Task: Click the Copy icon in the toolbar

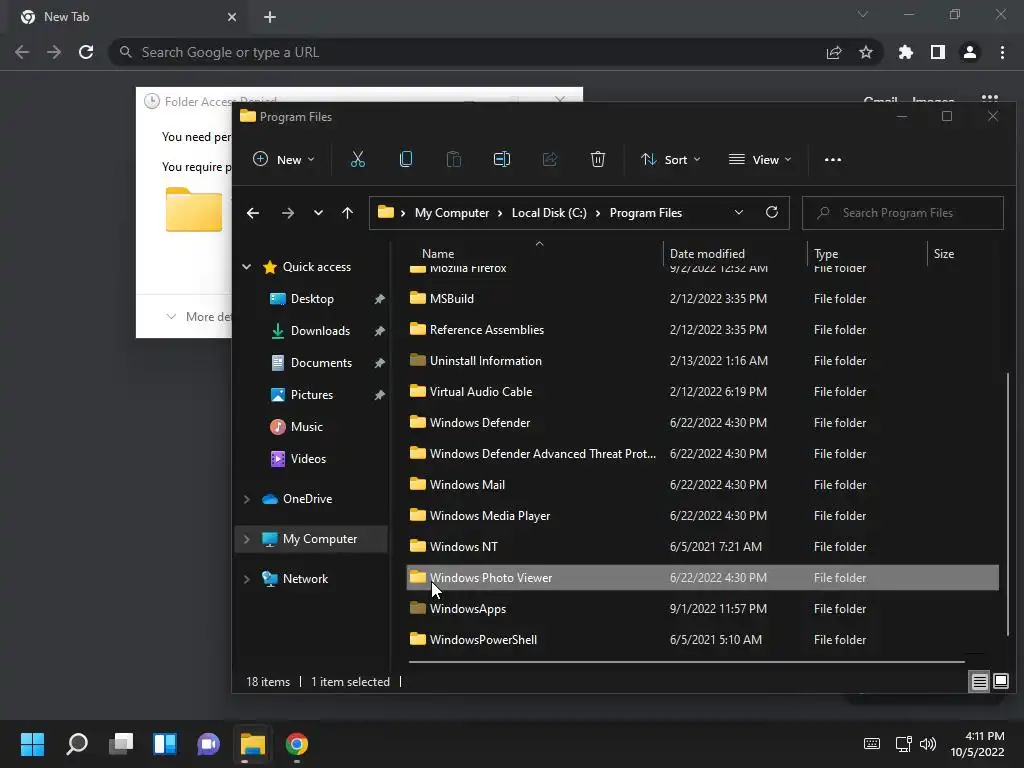Action: 406,159
